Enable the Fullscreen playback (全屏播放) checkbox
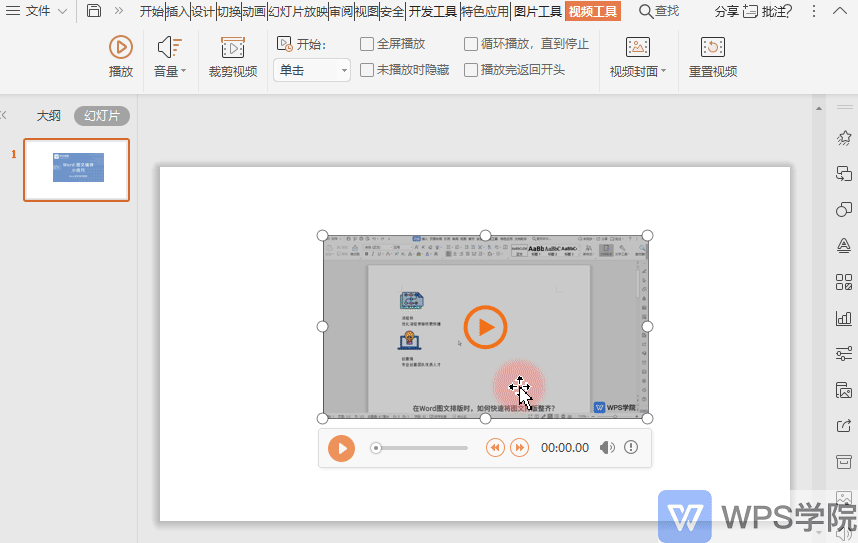The width and height of the screenshot is (858, 543). pos(367,44)
